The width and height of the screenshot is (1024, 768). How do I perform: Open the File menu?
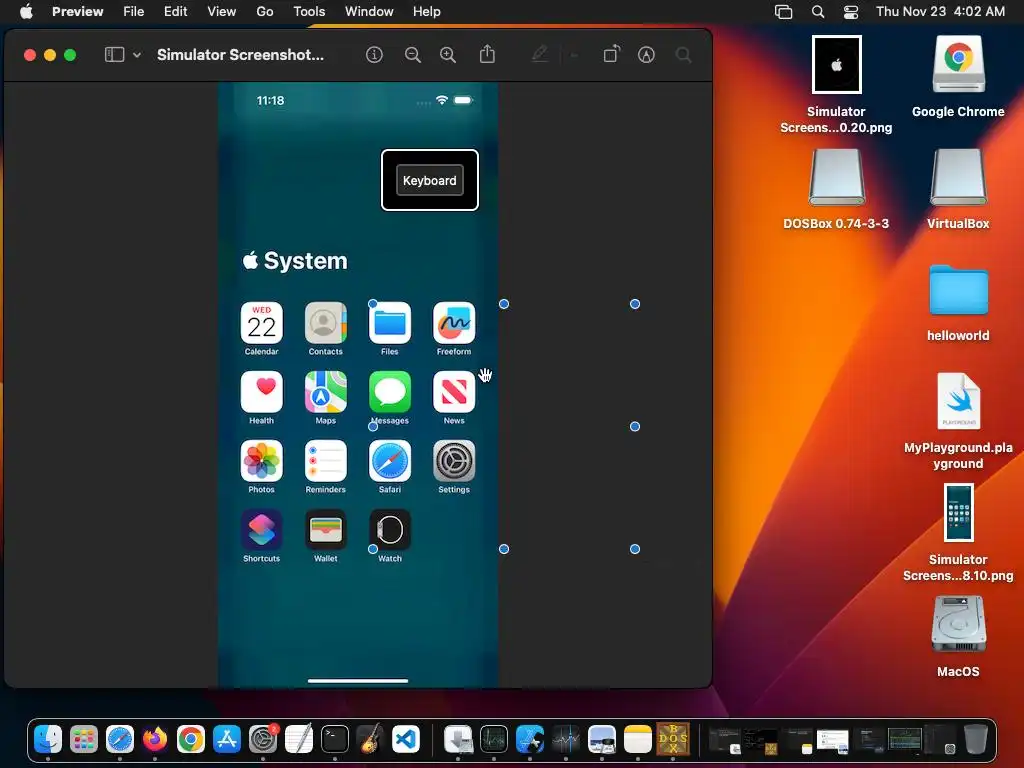[x=134, y=11]
